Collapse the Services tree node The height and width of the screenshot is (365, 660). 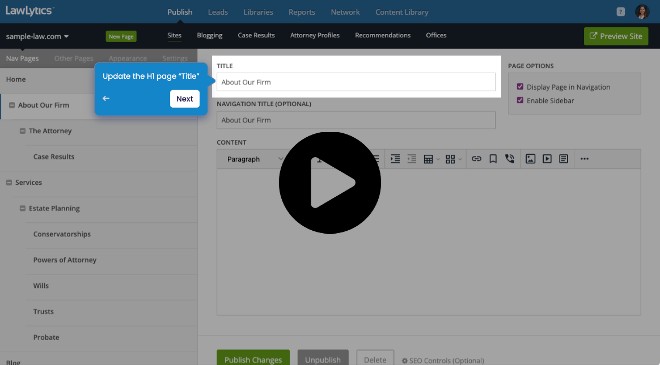(x=9, y=182)
